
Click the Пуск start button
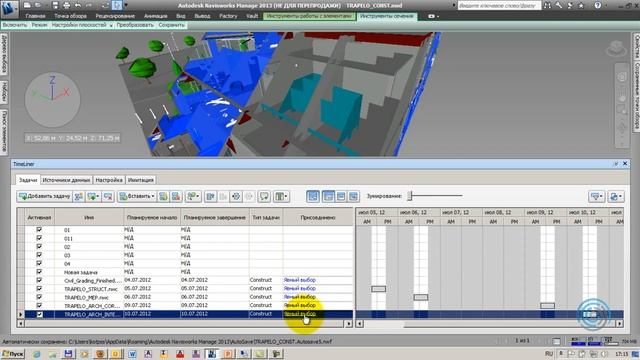(13, 354)
